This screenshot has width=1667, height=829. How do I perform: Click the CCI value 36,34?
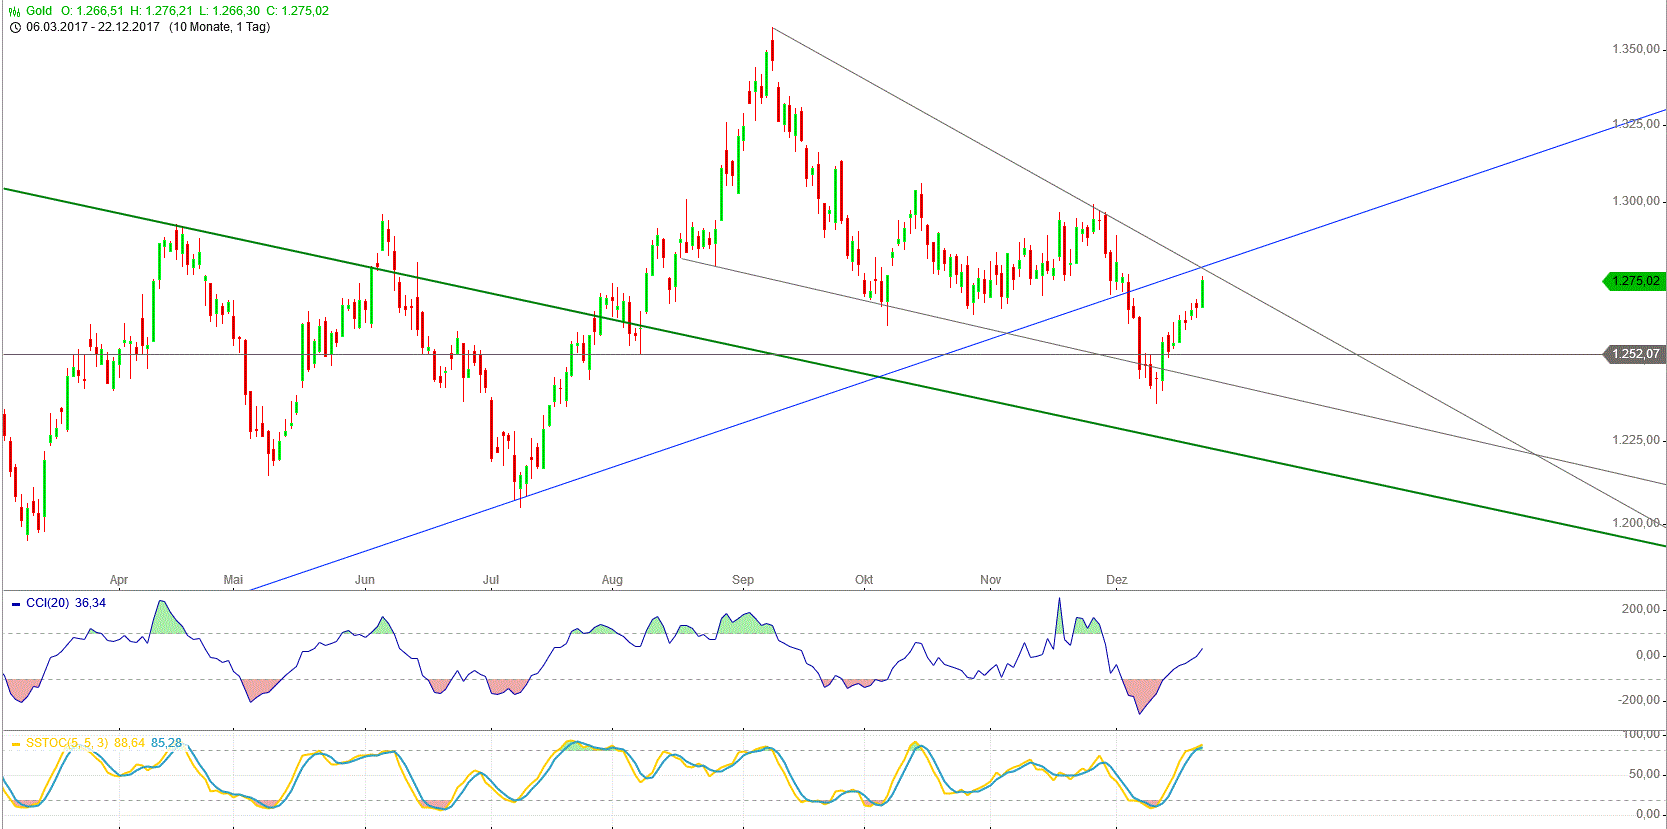tap(90, 603)
